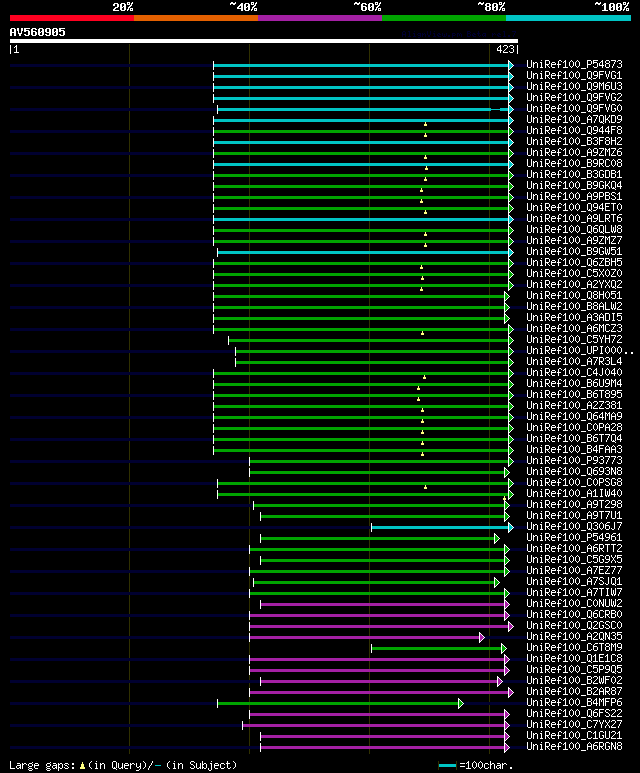Click the arrowhead end of UniRef100_B4MFP6 bar
This screenshot has height=773, width=640.
[461, 703]
